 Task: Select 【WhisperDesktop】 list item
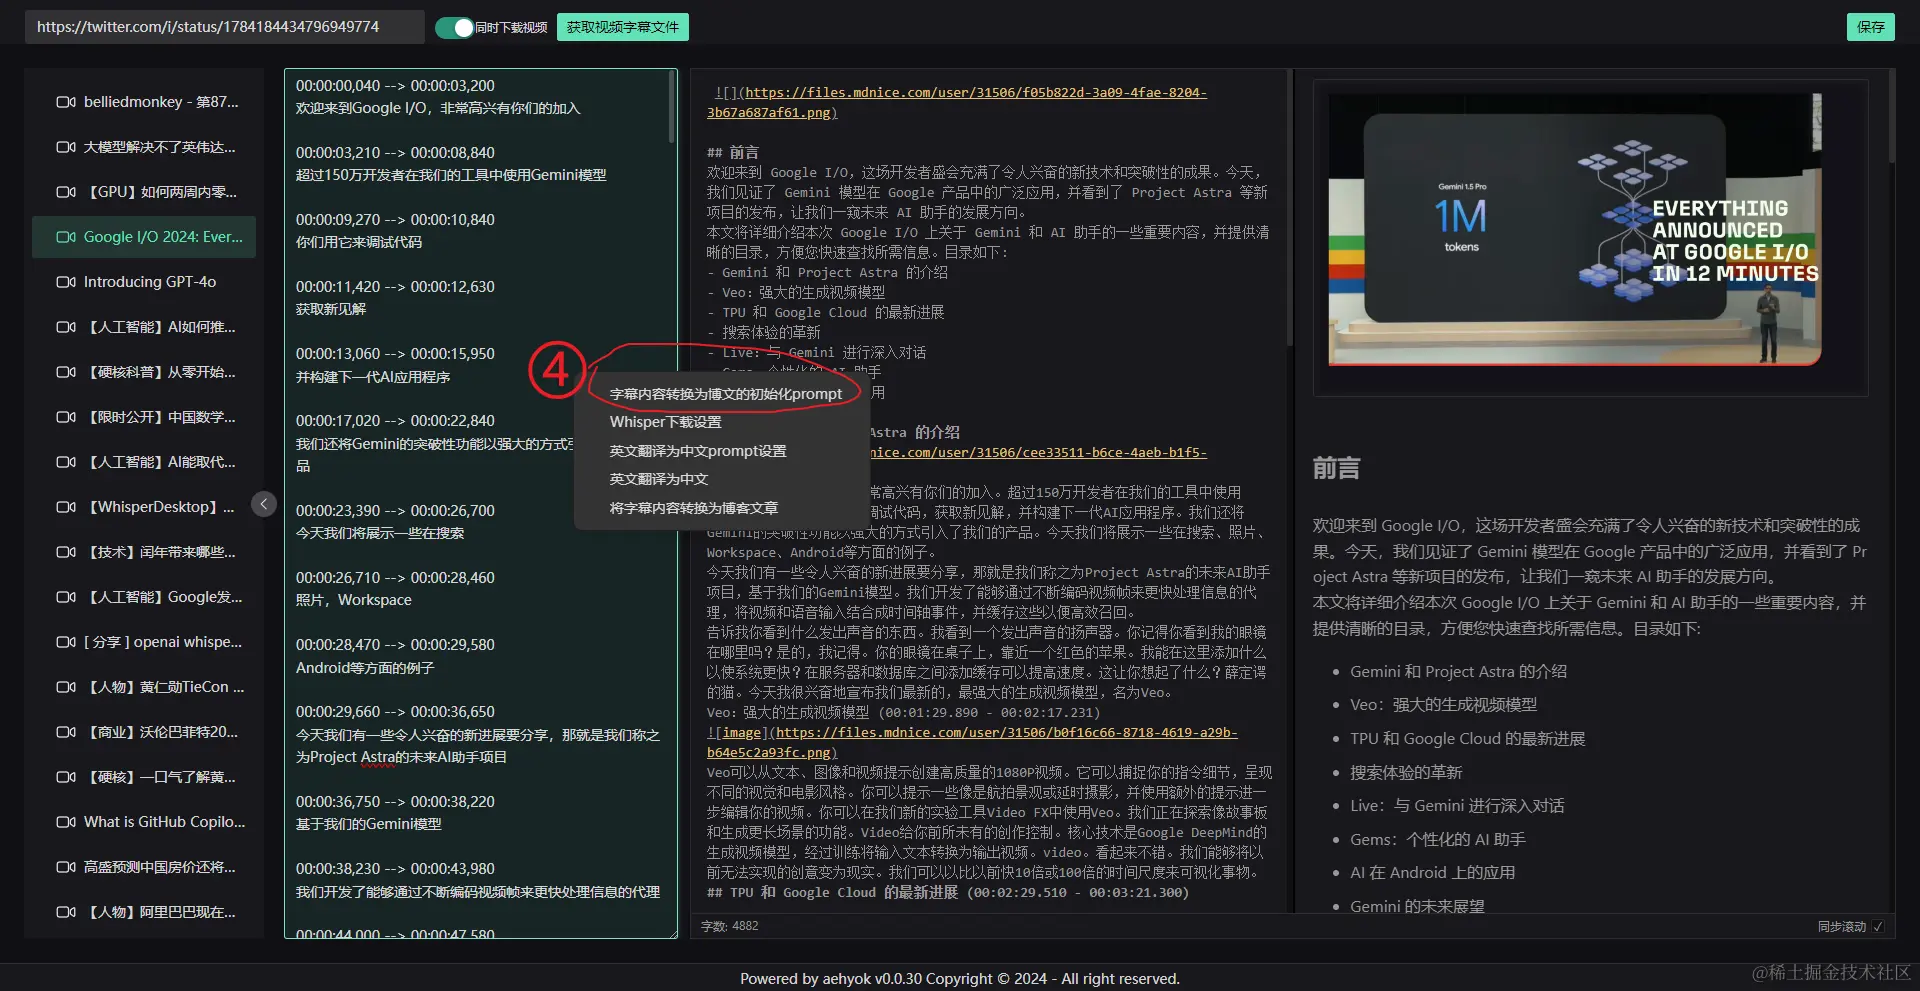(144, 507)
